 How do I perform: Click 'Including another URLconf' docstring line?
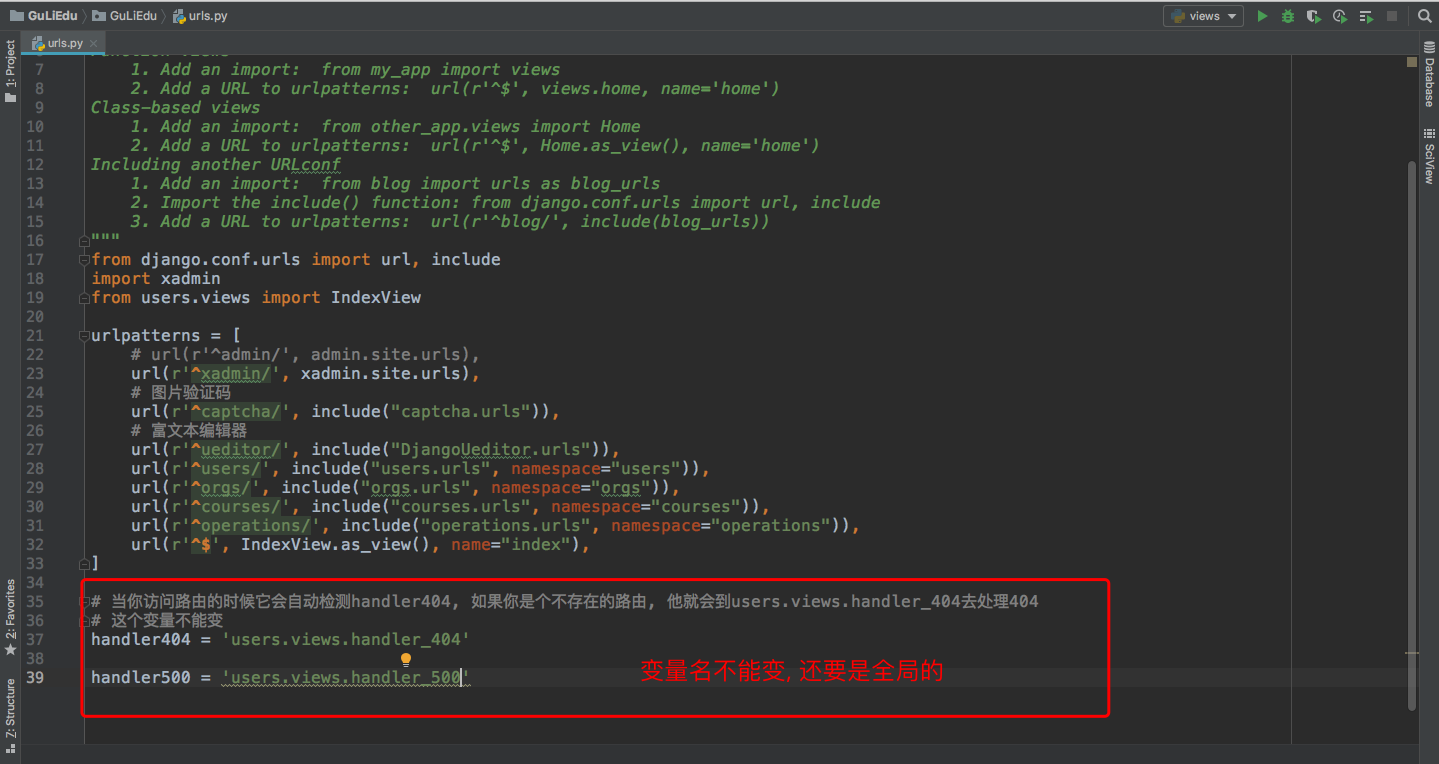click(216, 164)
